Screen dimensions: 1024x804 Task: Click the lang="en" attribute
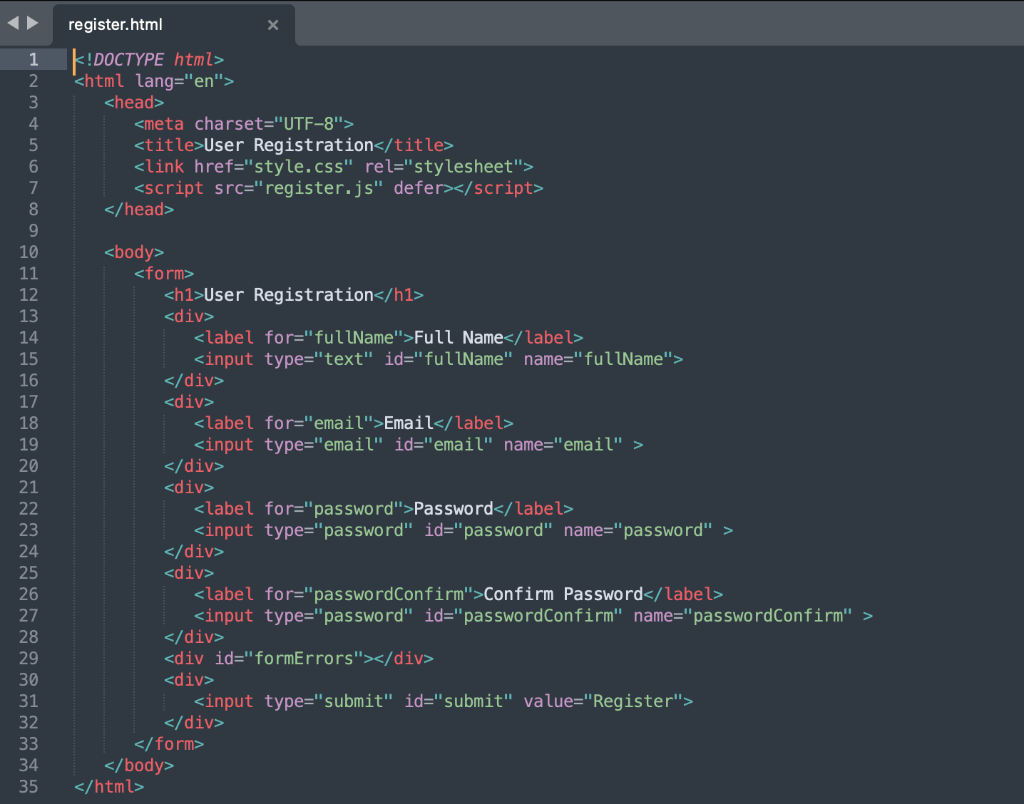(x=180, y=81)
